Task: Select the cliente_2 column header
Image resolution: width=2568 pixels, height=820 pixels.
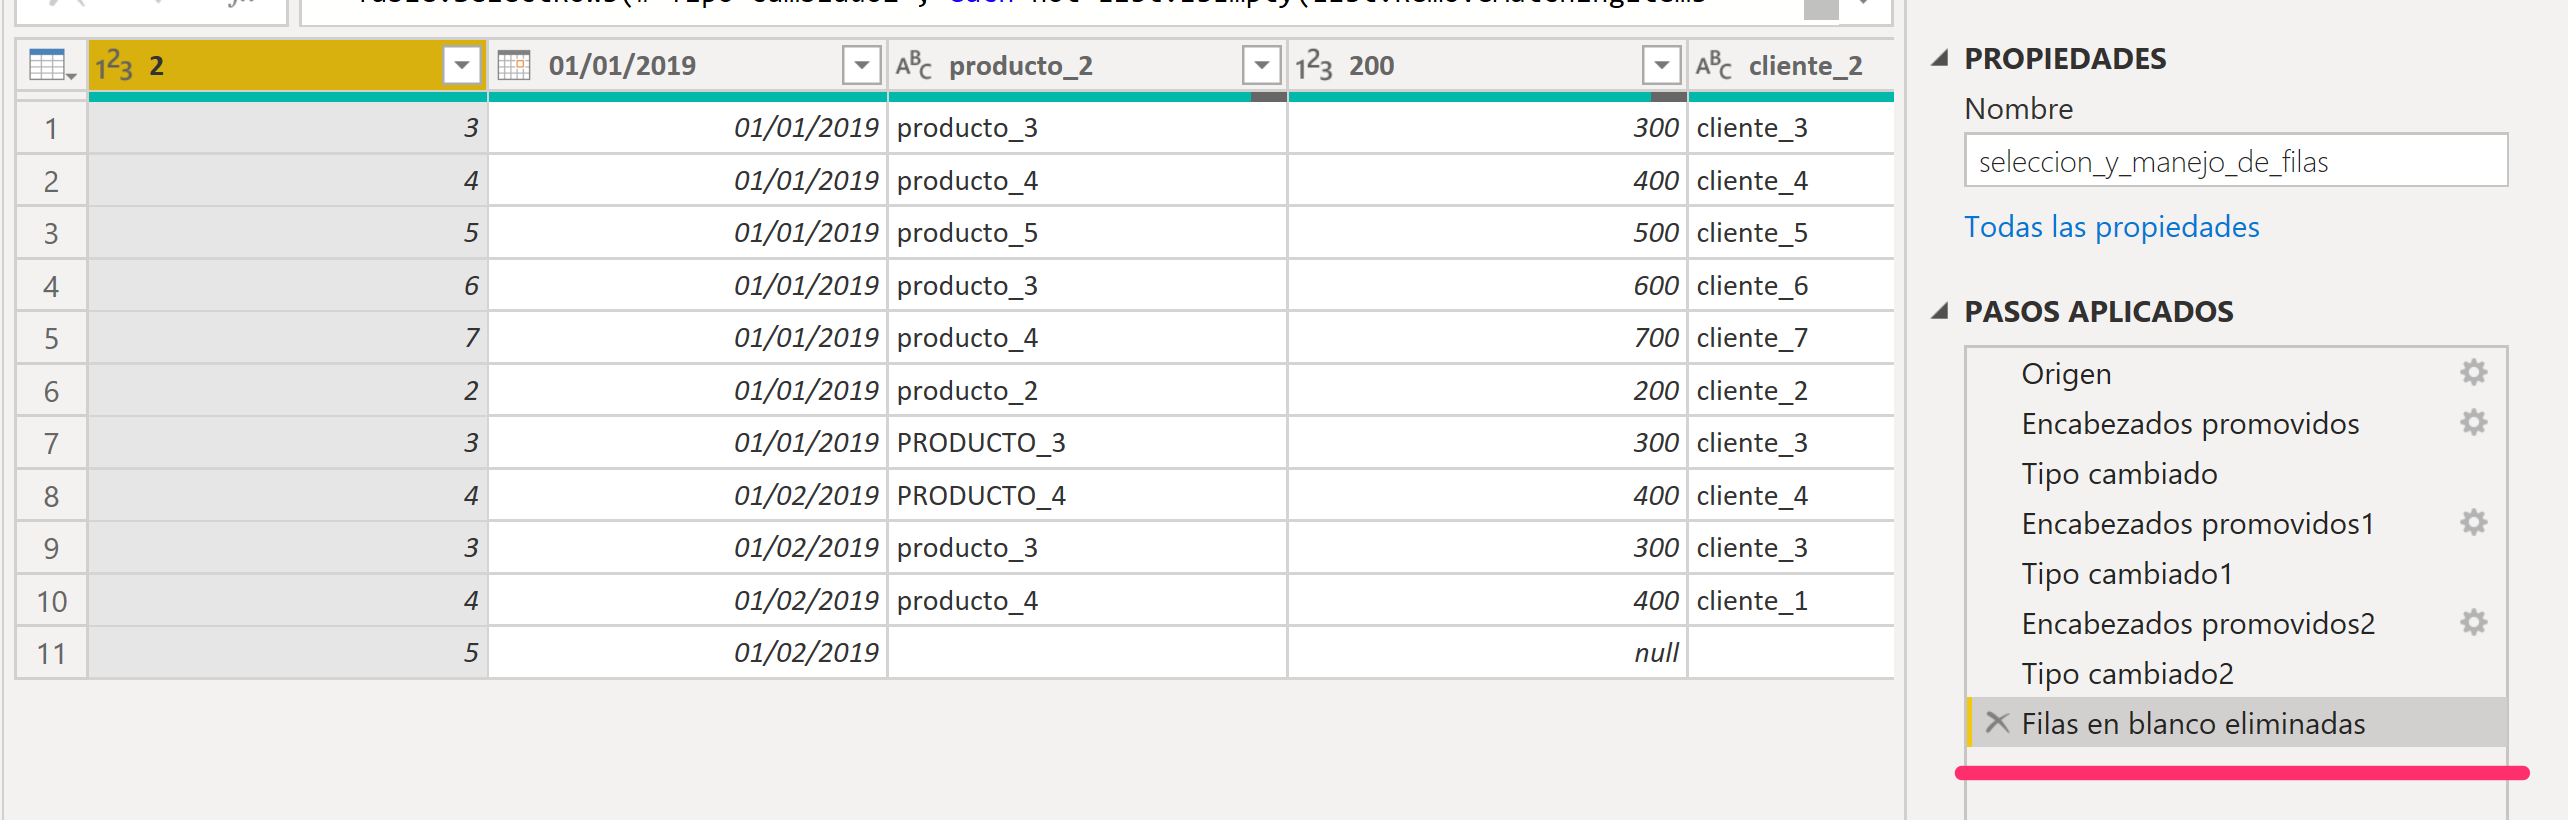Action: coord(1791,66)
